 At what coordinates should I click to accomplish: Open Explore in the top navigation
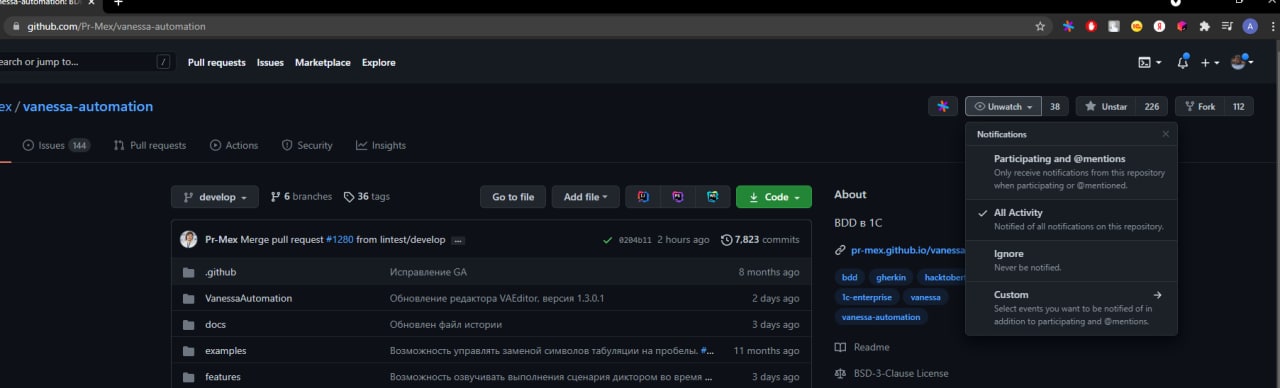tap(378, 62)
